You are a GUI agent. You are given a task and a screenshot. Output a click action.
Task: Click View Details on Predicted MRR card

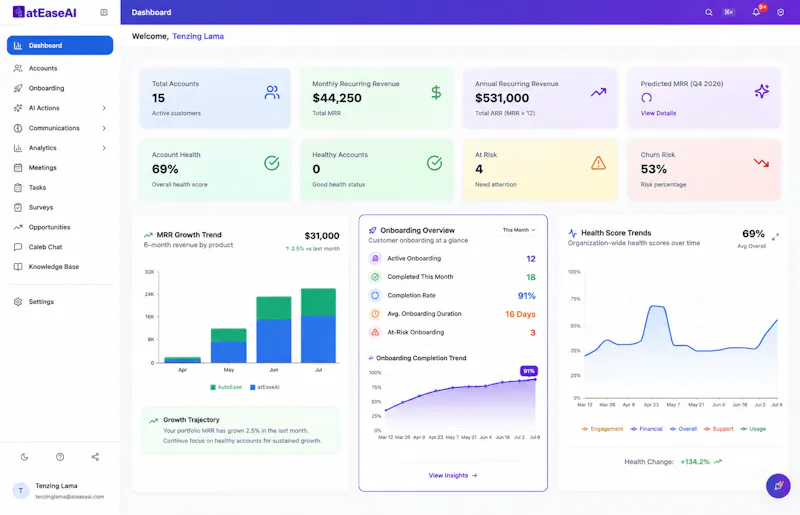click(658, 113)
